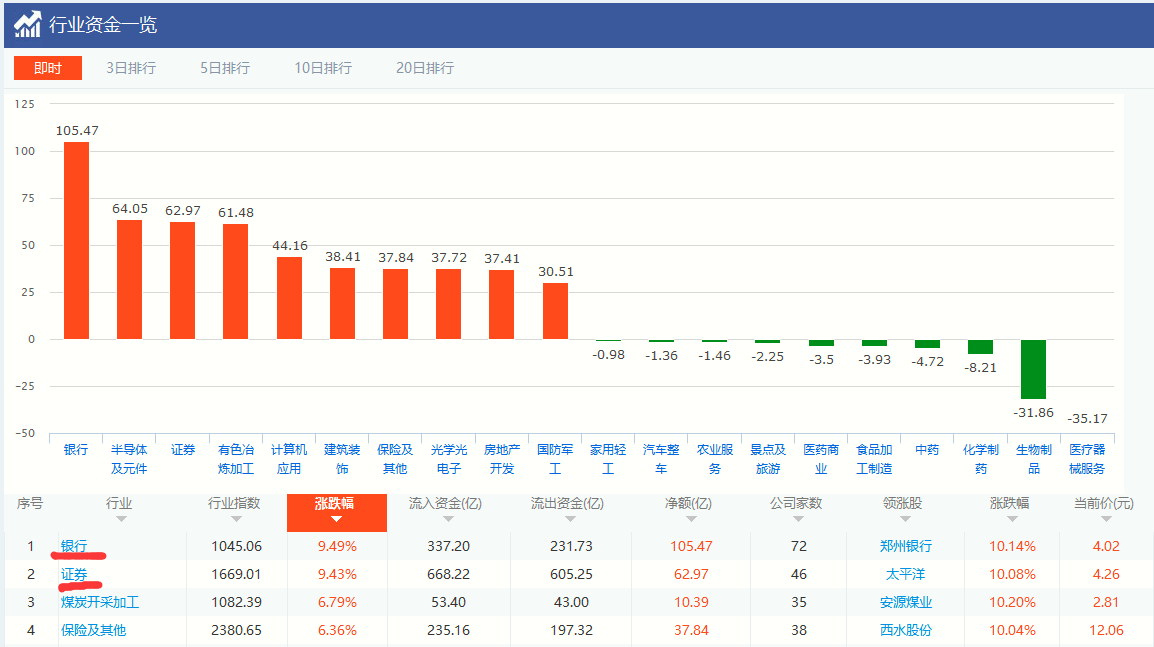Sort table by 公司家数 column arrow
This screenshot has width=1154, height=647.
point(799,519)
